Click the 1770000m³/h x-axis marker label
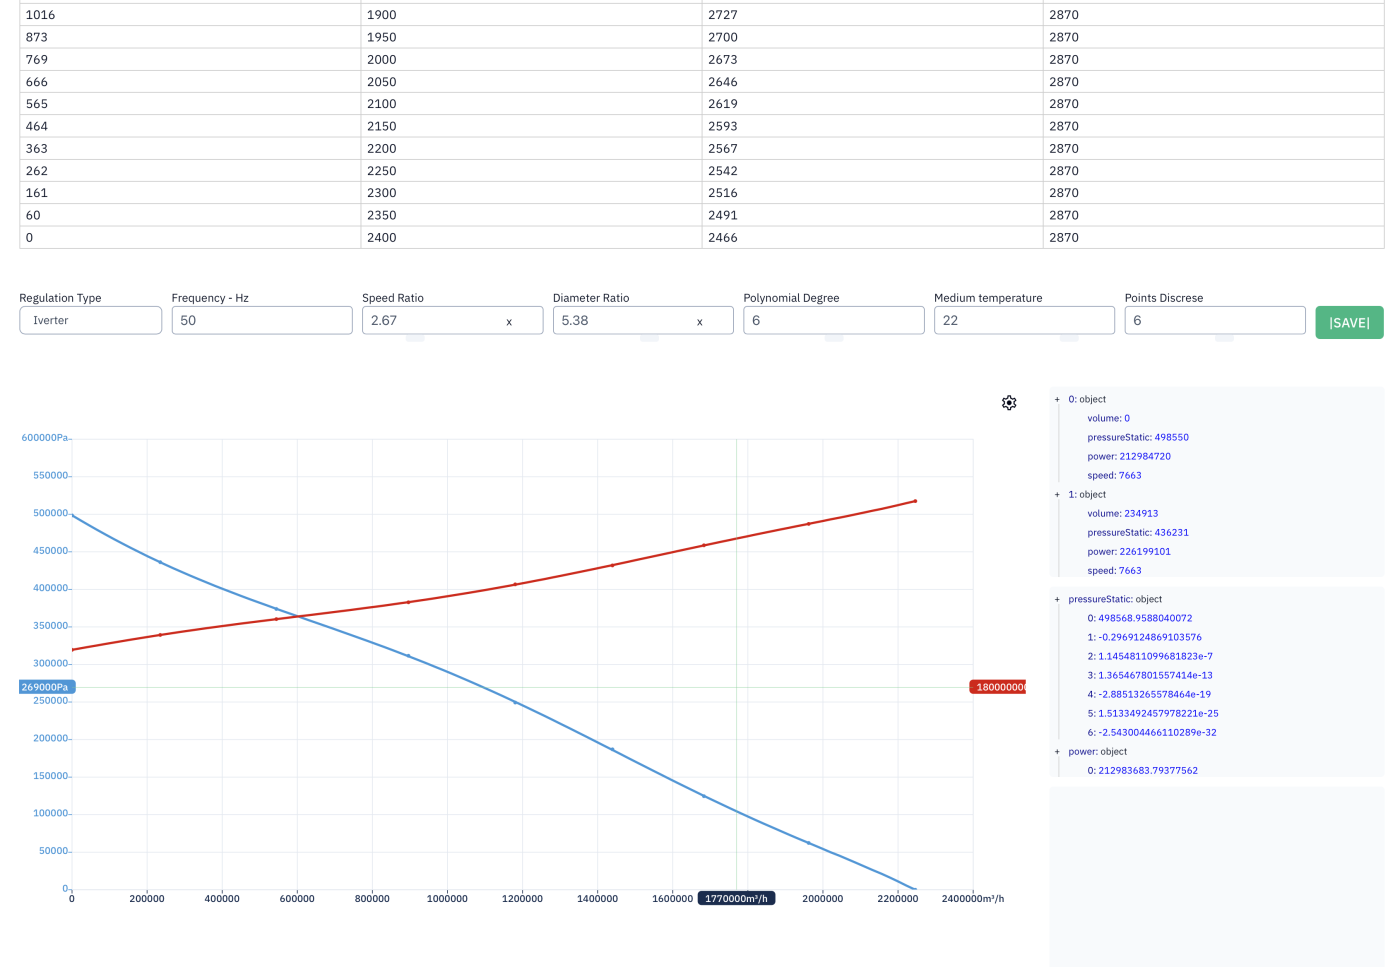Screen dimensions: 1400x967 click(x=736, y=898)
